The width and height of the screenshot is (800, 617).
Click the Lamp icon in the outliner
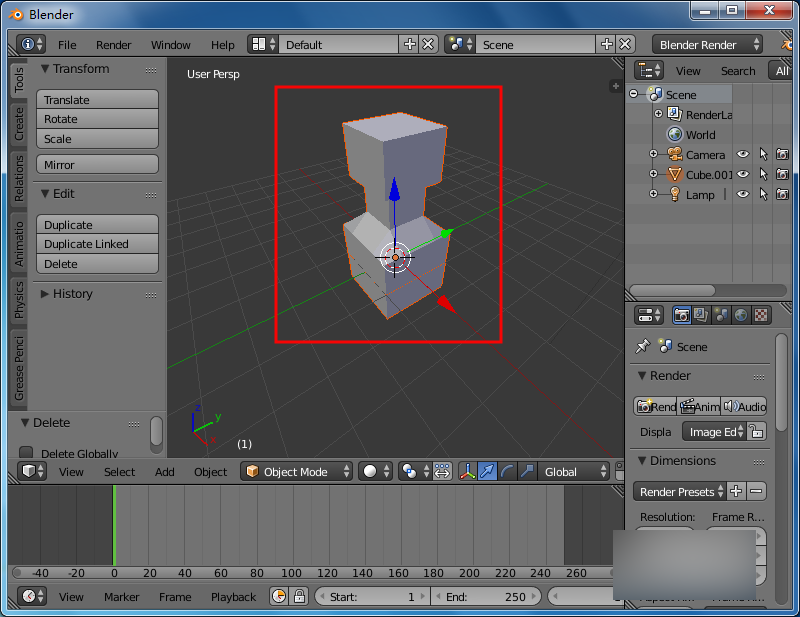pos(675,194)
